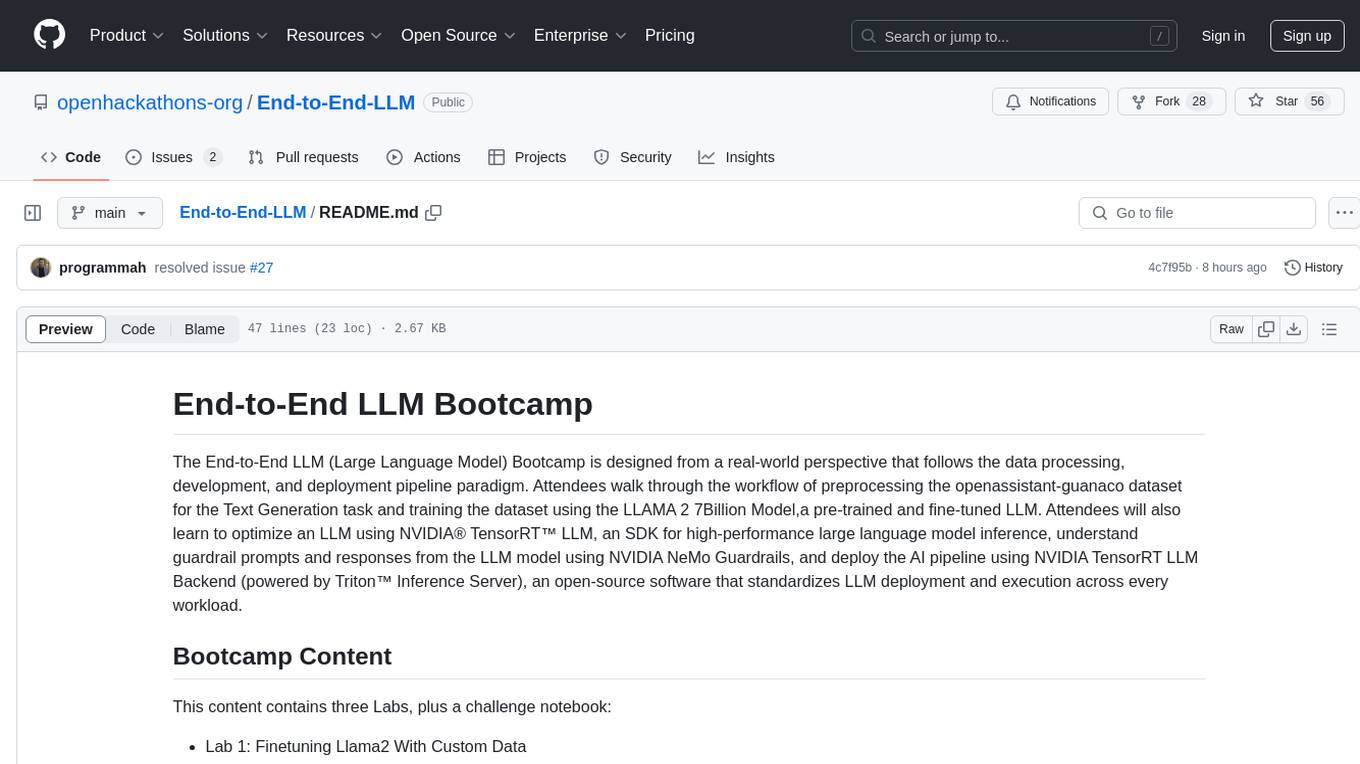Image resolution: width=1360 pixels, height=764 pixels.
Task: Switch to the Pull requests tab
Action: (303, 157)
